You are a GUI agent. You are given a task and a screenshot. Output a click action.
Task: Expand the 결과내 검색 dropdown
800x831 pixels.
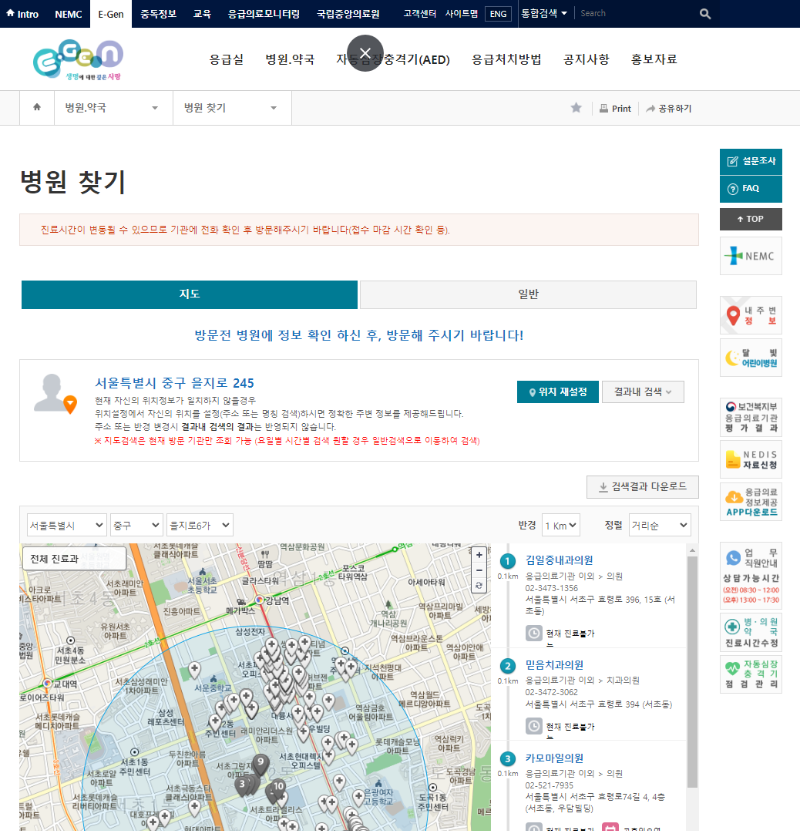pos(643,392)
